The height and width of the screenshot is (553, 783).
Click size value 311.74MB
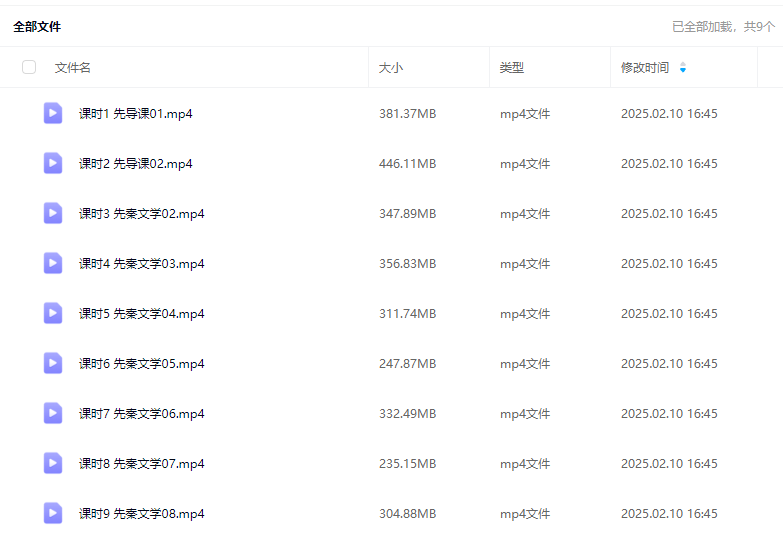click(x=407, y=314)
